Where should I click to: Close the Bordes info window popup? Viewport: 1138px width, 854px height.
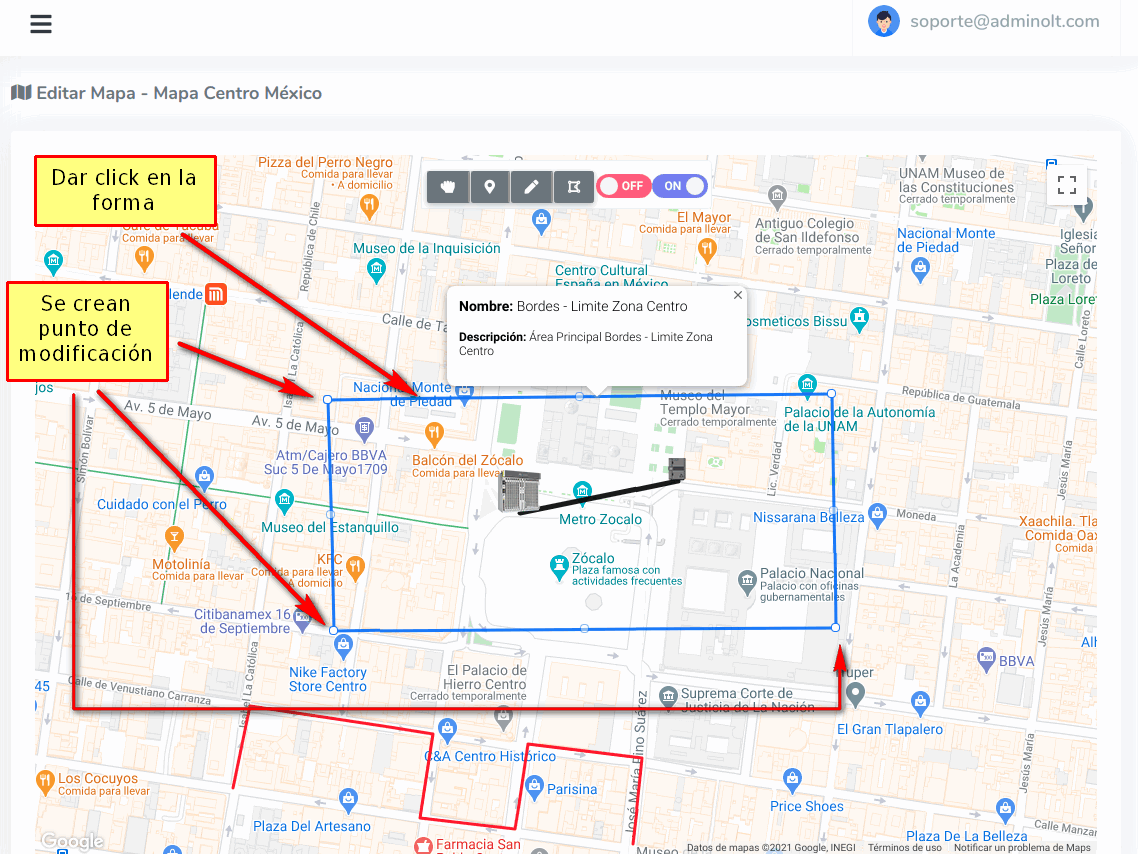pos(738,295)
